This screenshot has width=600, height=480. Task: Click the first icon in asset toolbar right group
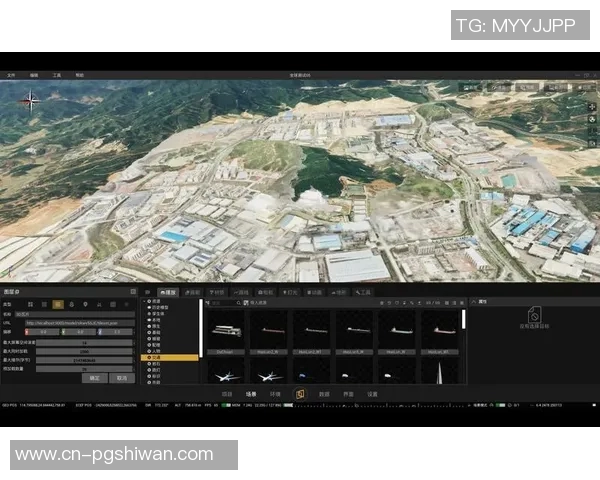click(x=382, y=303)
